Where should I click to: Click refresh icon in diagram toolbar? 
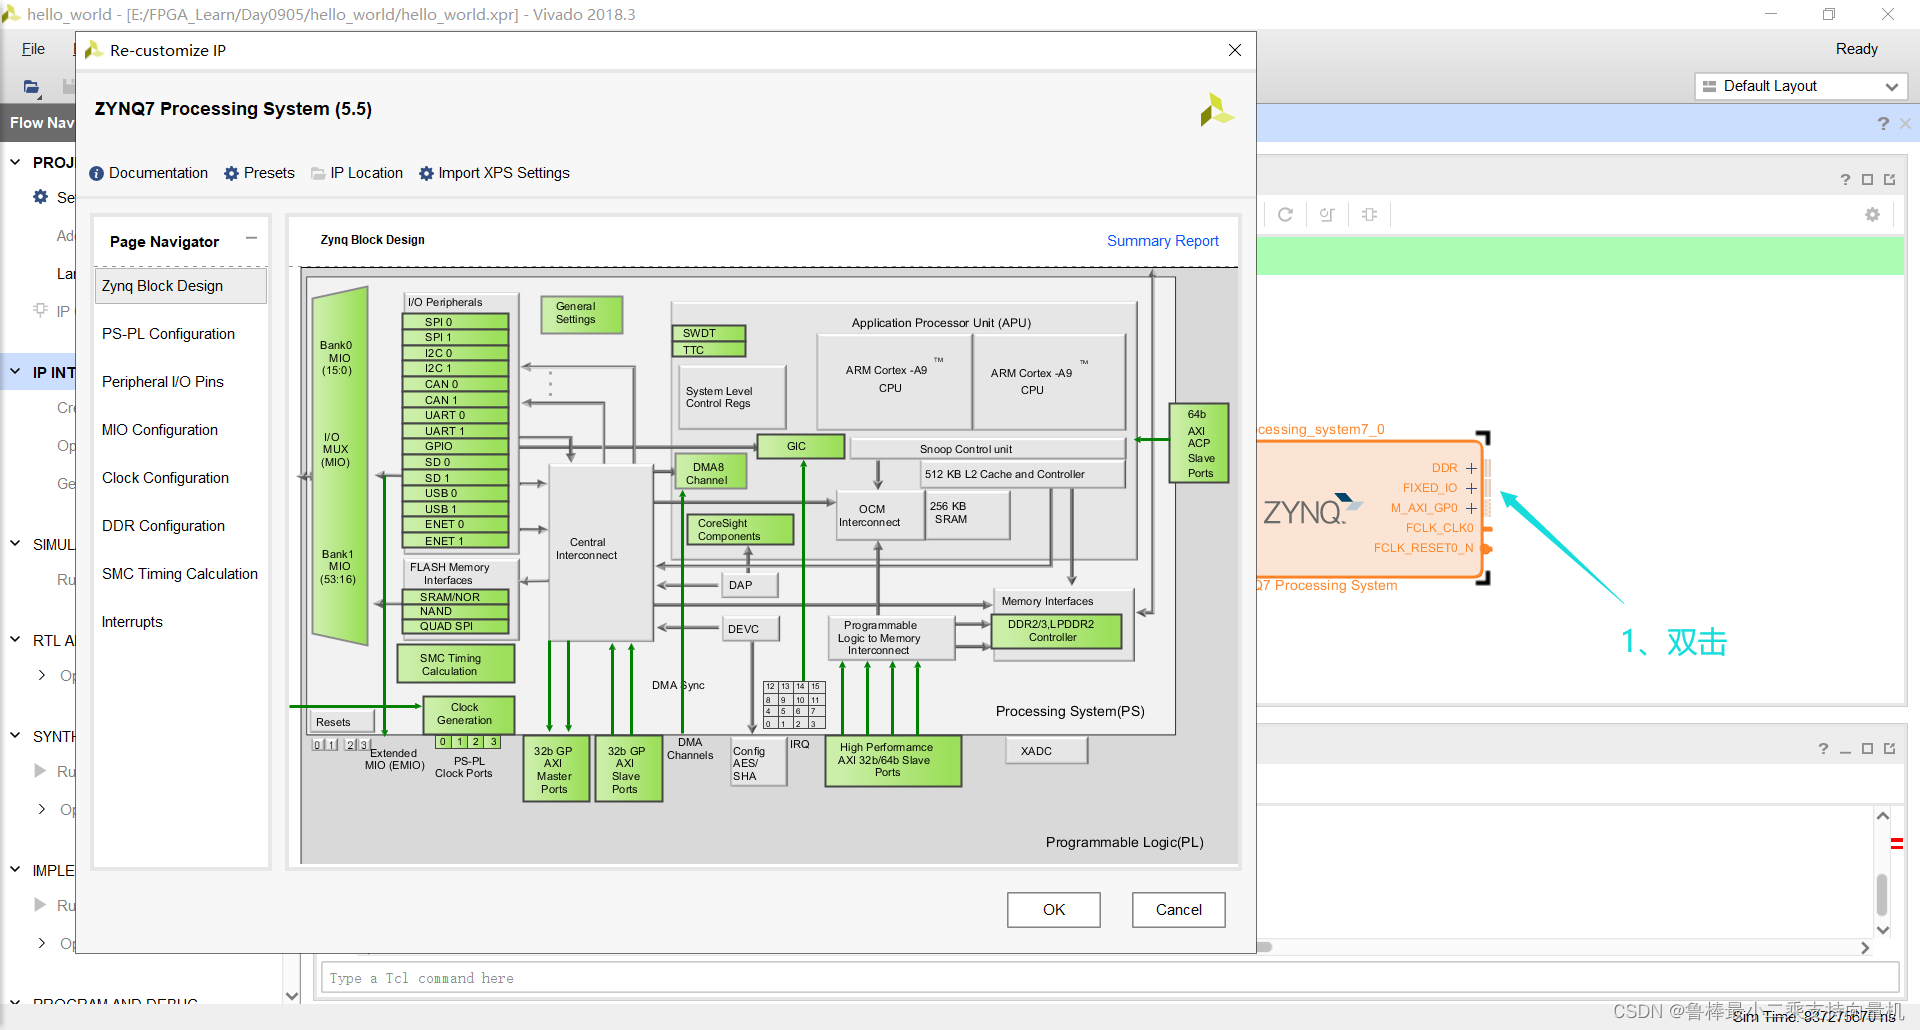(1285, 214)
